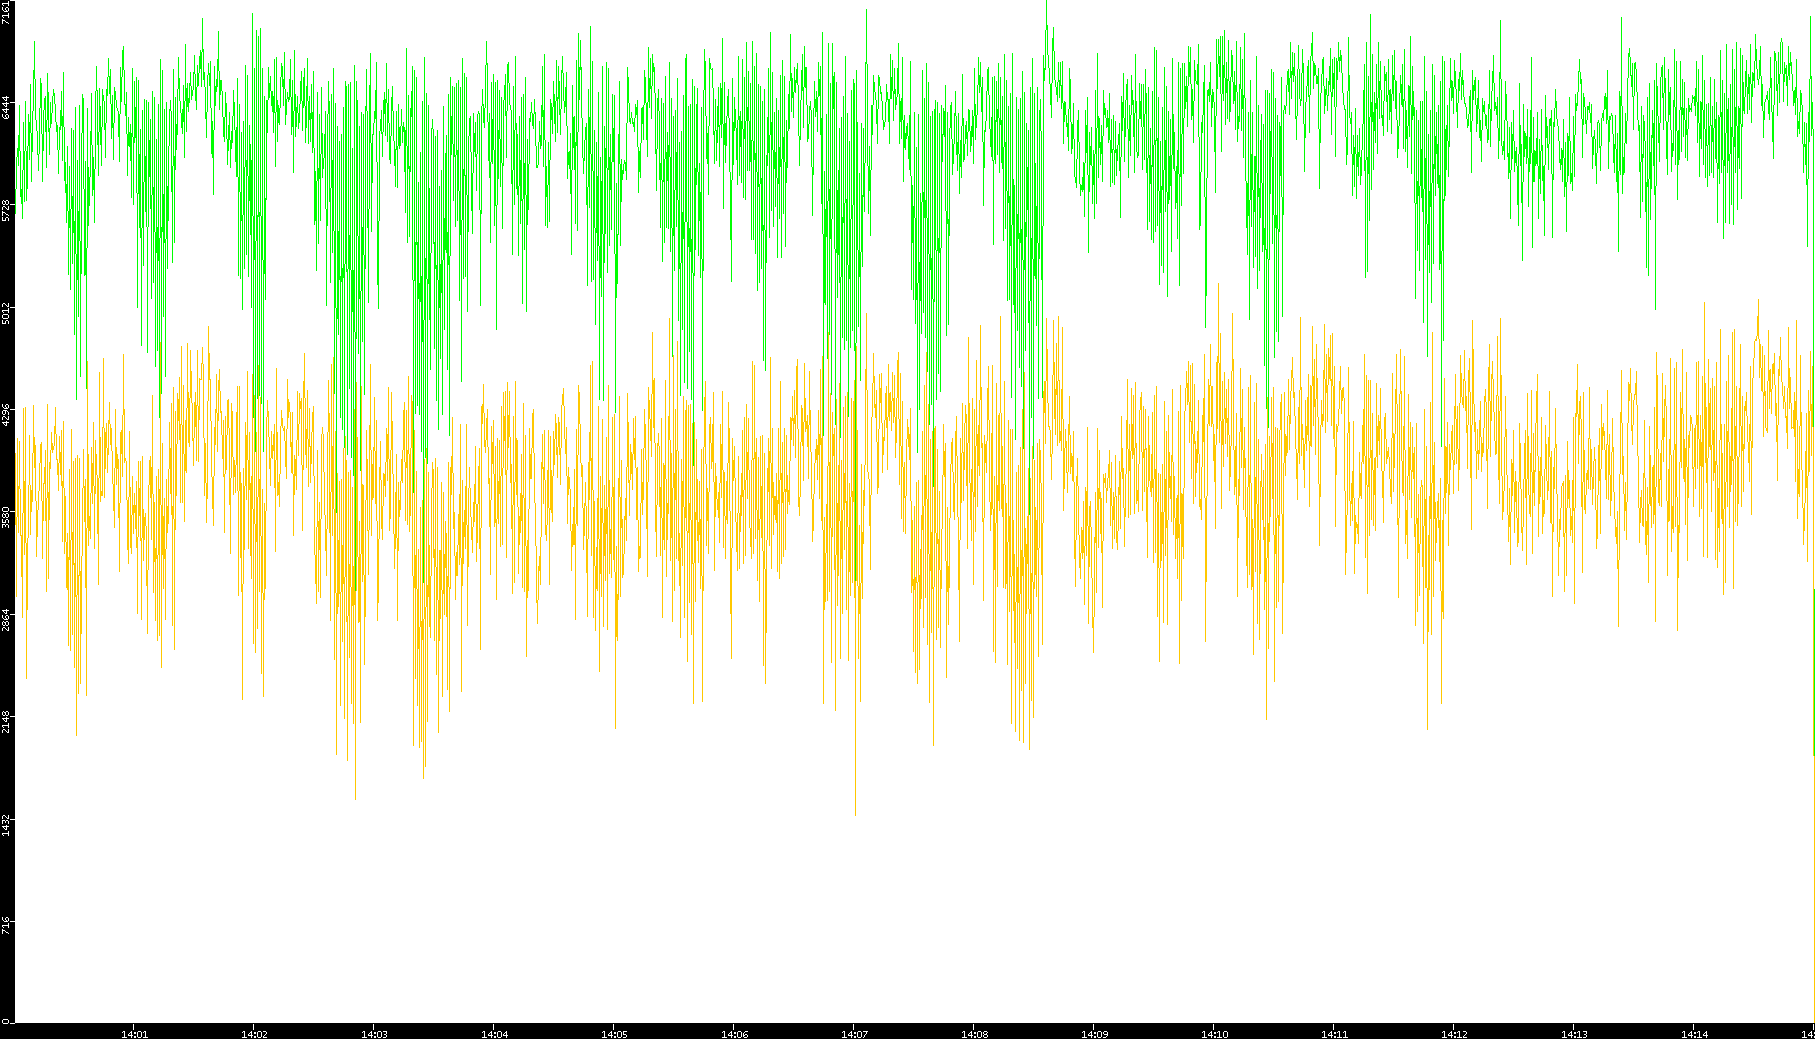
Task: Click the 2864 y-axis label
Action: click(x=7, y=619)
